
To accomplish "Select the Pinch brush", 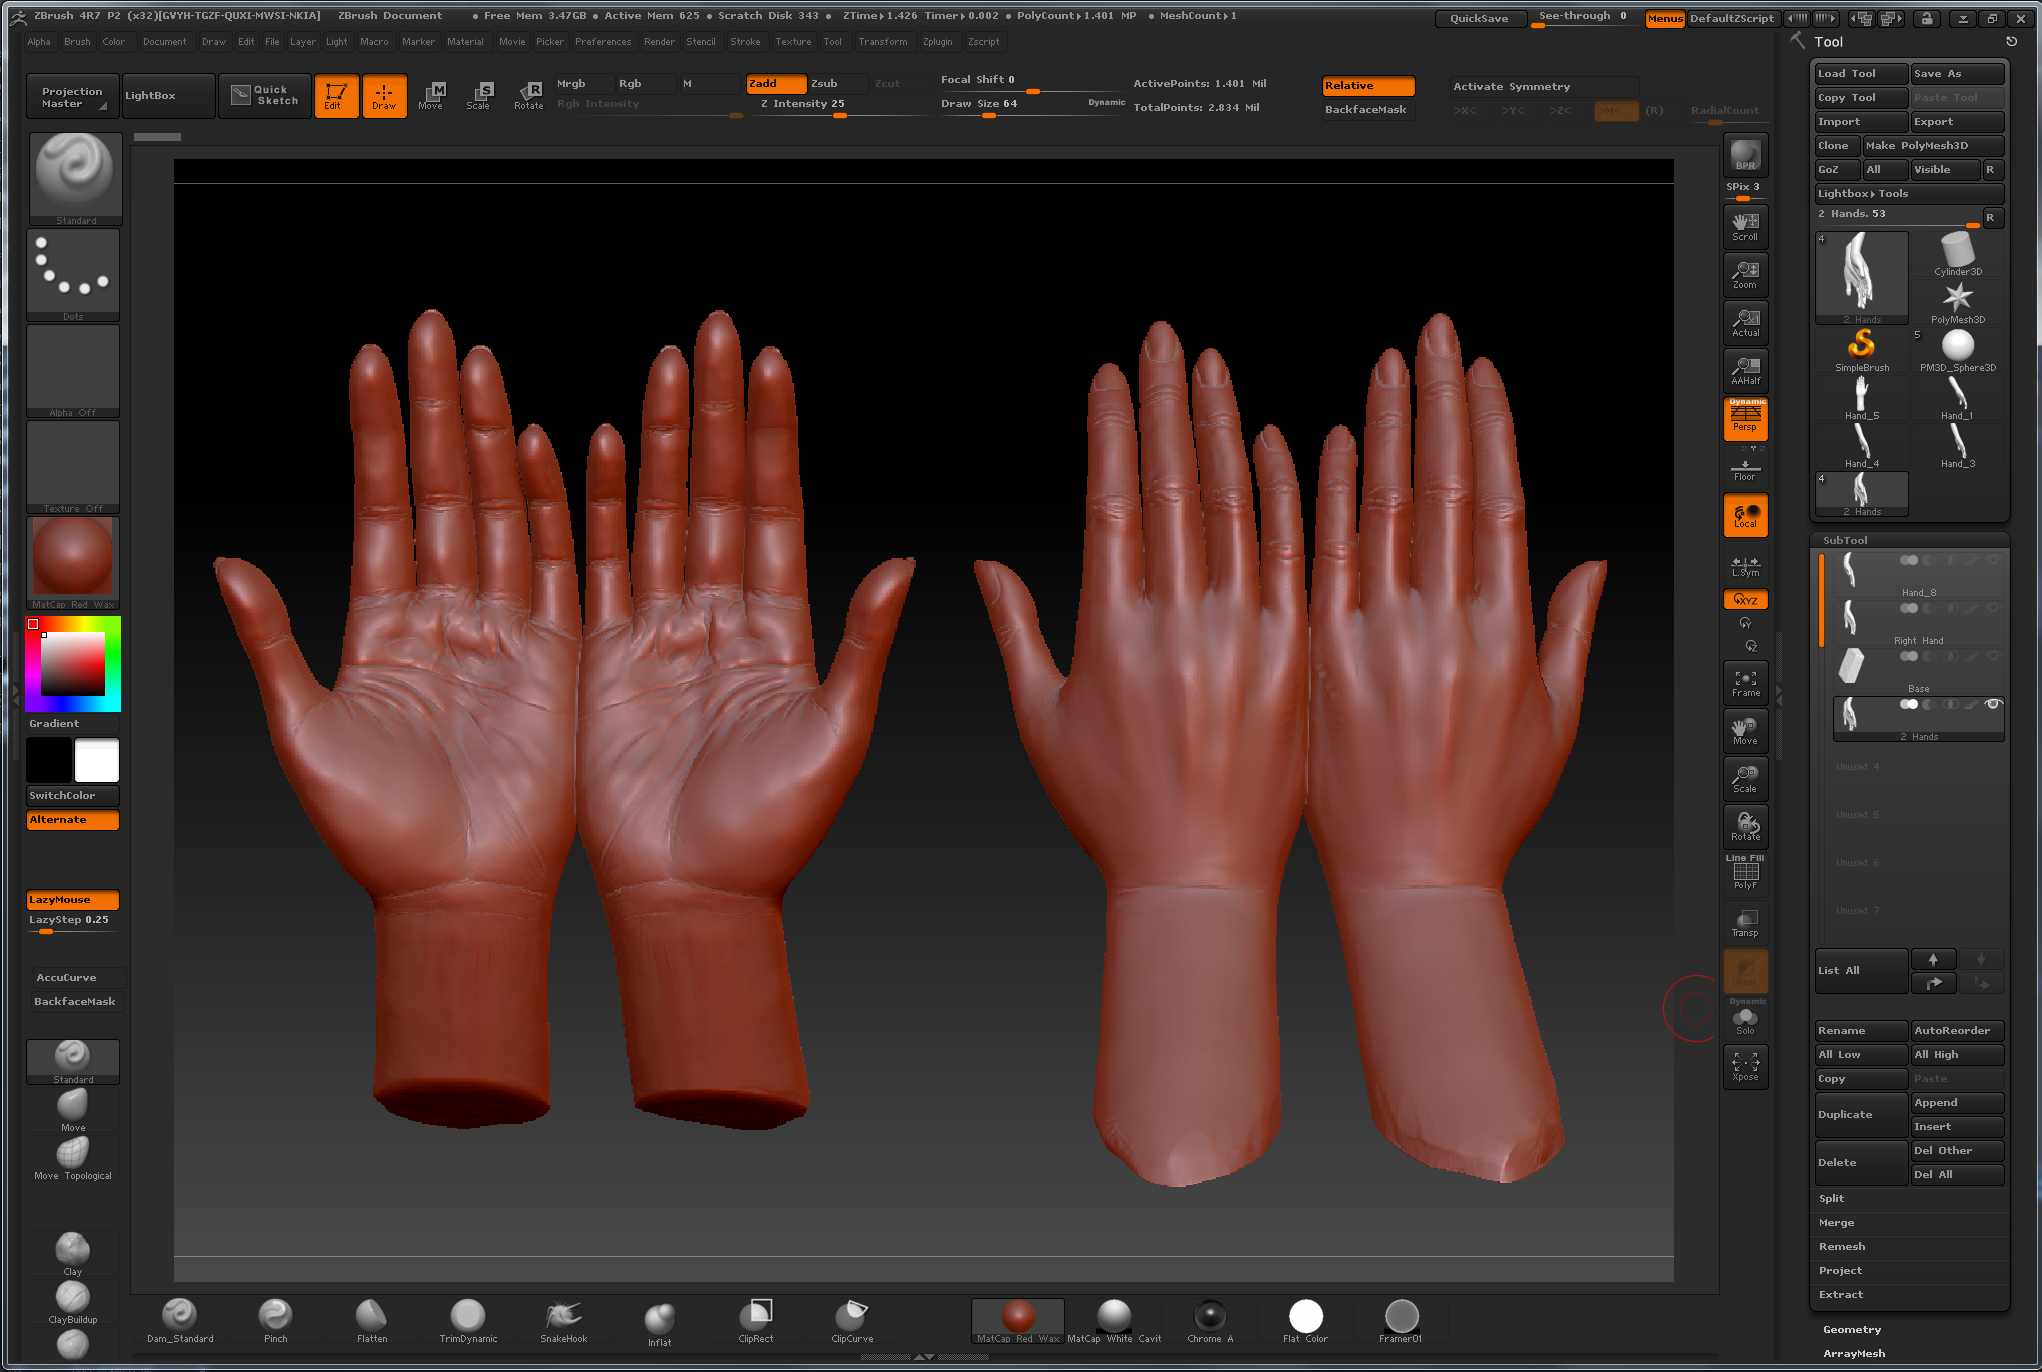I will click(275, 1318).
